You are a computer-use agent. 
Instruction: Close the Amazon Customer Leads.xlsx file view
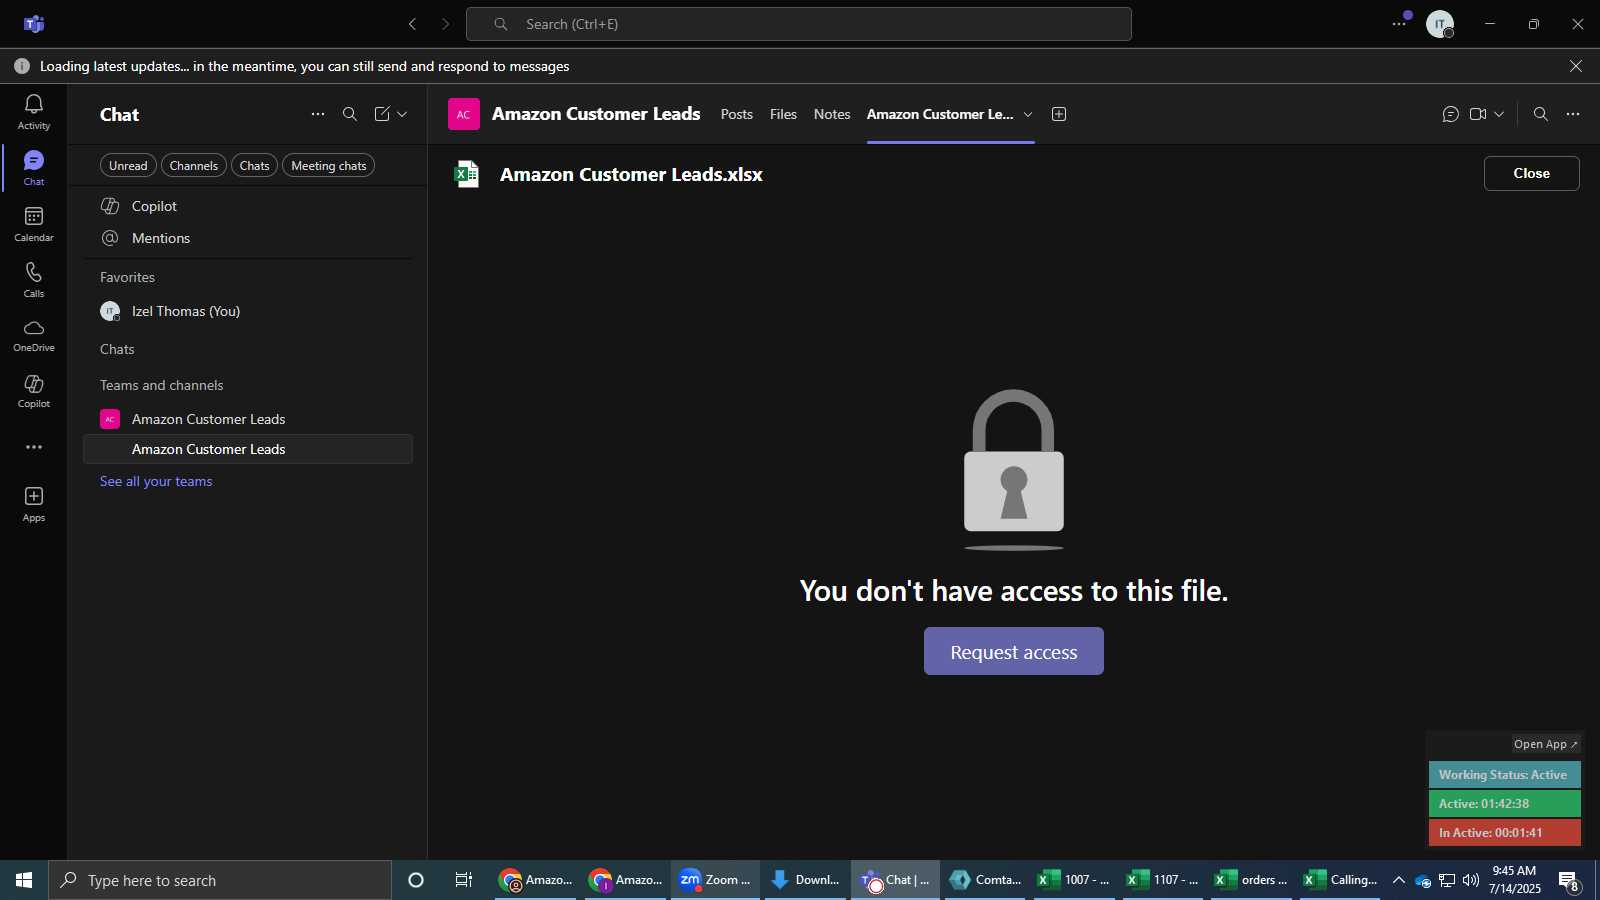1531,173
